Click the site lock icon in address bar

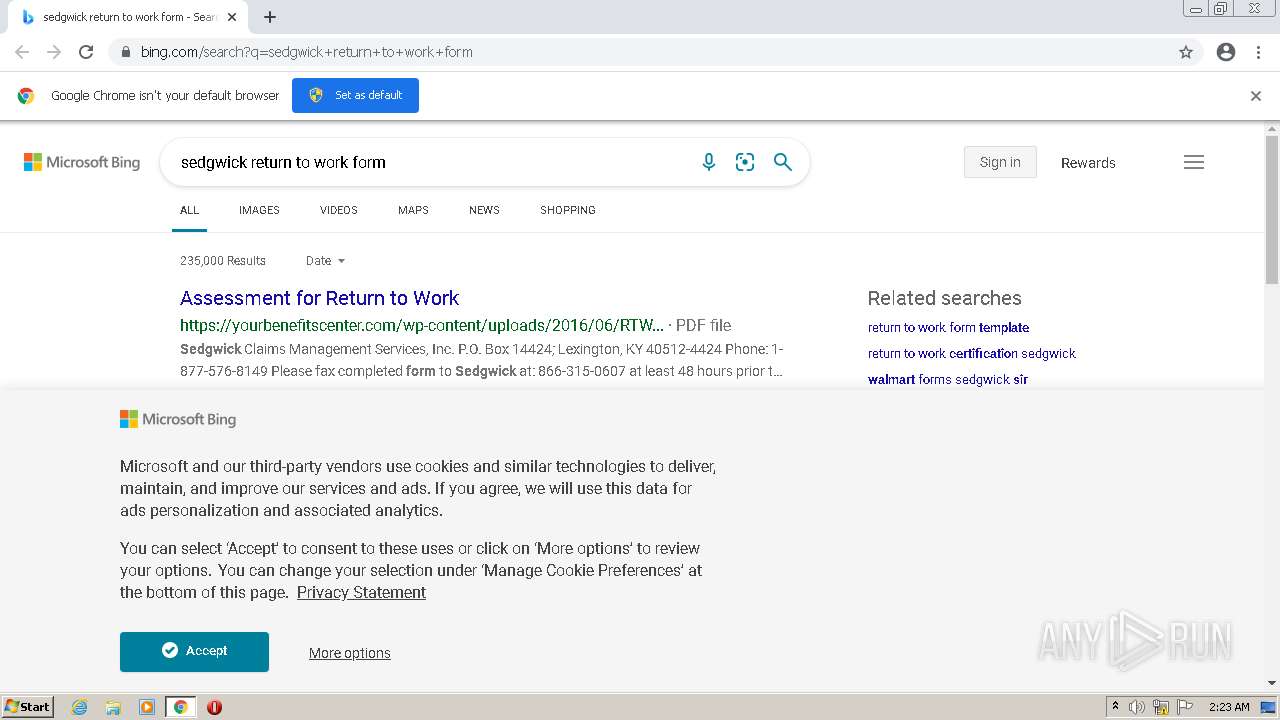(125, 52)
